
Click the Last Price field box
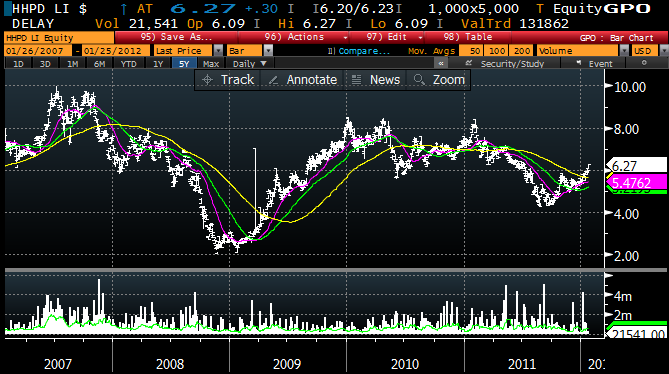183,51
